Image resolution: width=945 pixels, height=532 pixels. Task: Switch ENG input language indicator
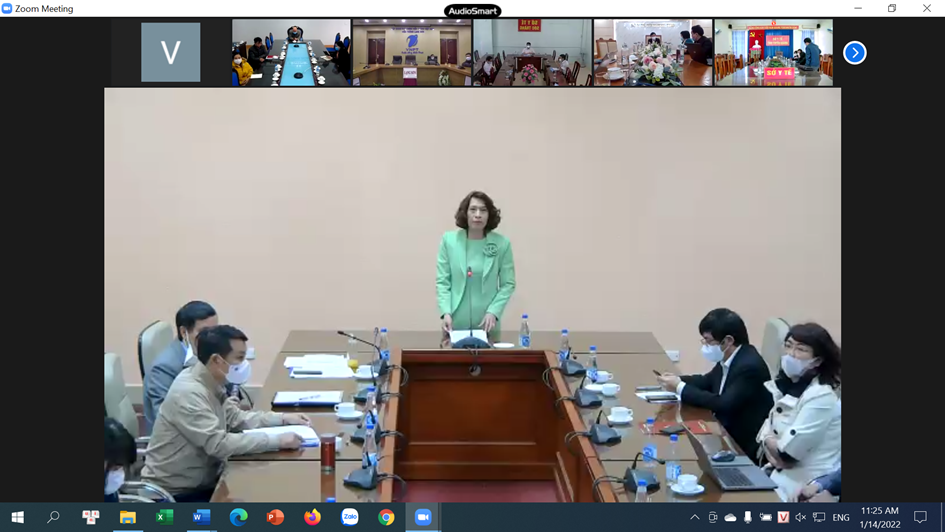(841, 517)
